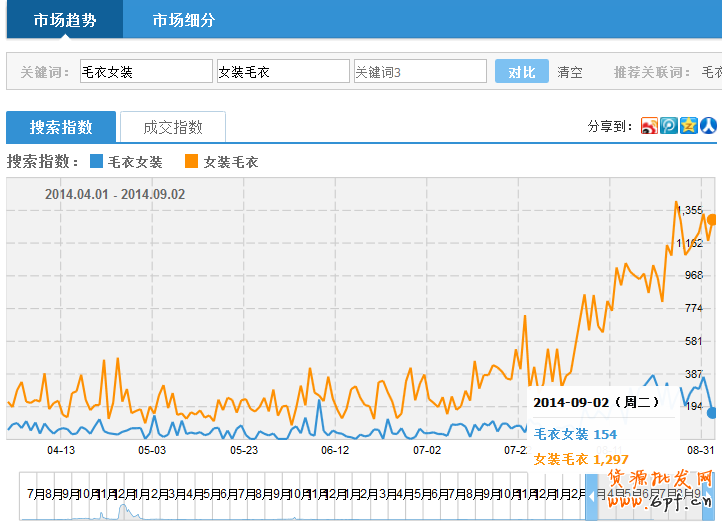Viewport: 722px width, 523px height.
Task: Click the blue data point at chart end
Action: [712, 412]
